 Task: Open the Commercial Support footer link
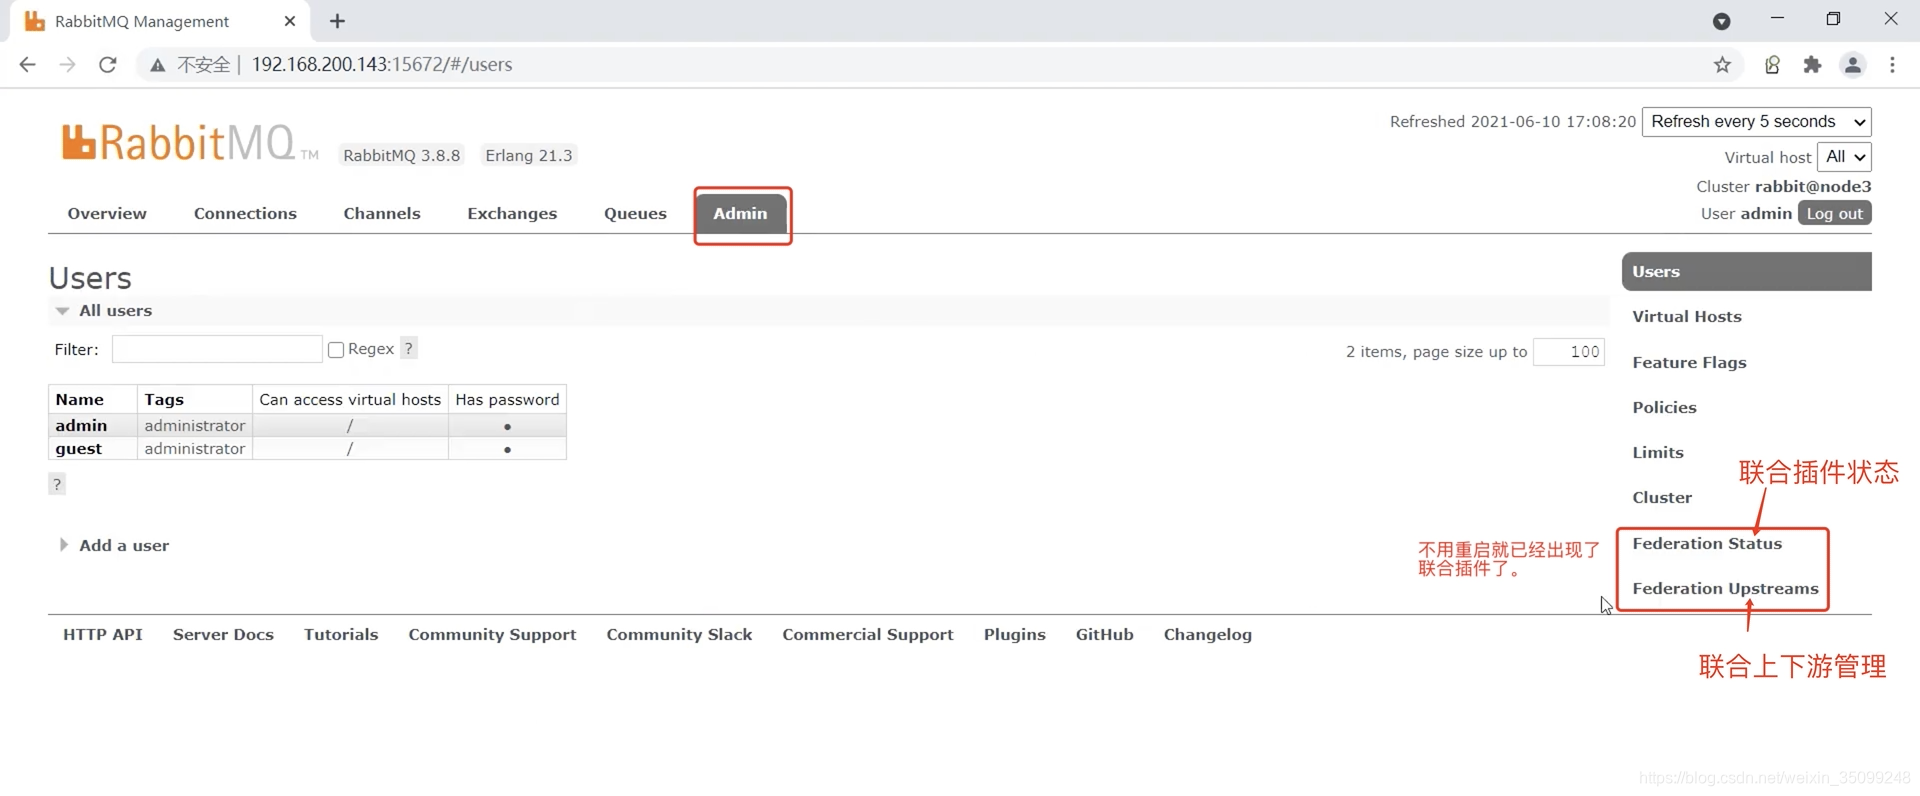click(x=868, y=634)
